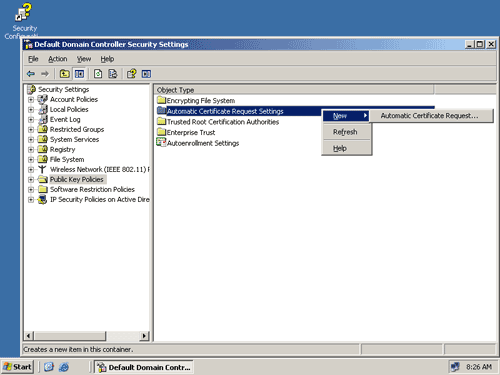
Task: Select the Encrypting File System label
Action: click(x=201, y=100)
